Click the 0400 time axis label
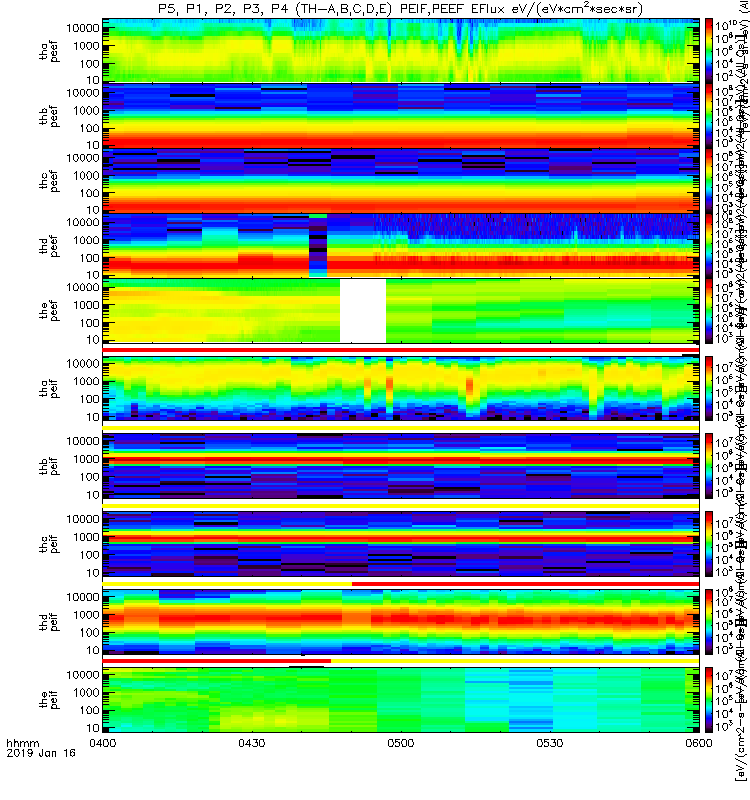The image size is (750, 800). click(x=103, y=743)
